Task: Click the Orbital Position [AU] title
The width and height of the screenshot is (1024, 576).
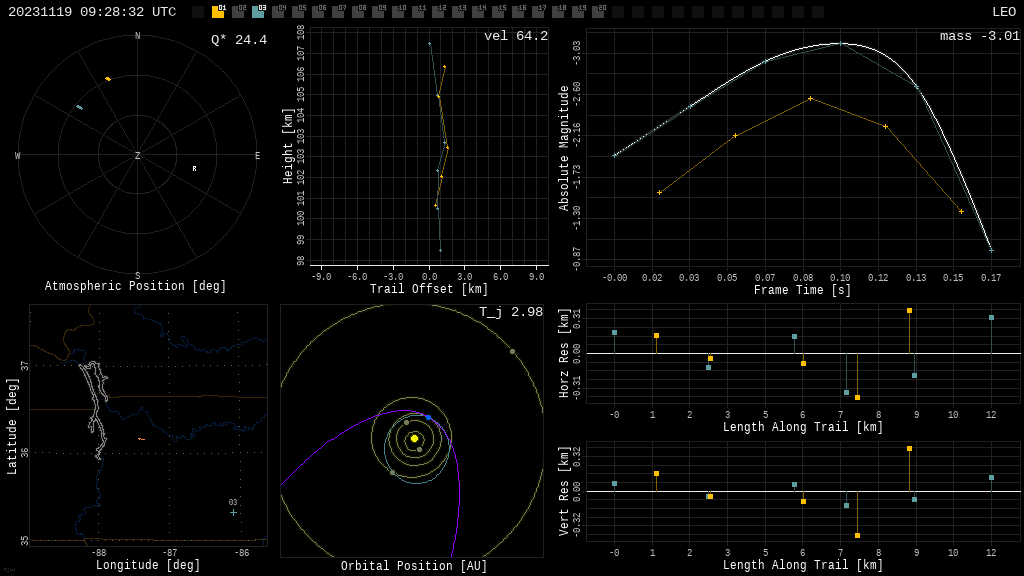Action: (414, 566)
